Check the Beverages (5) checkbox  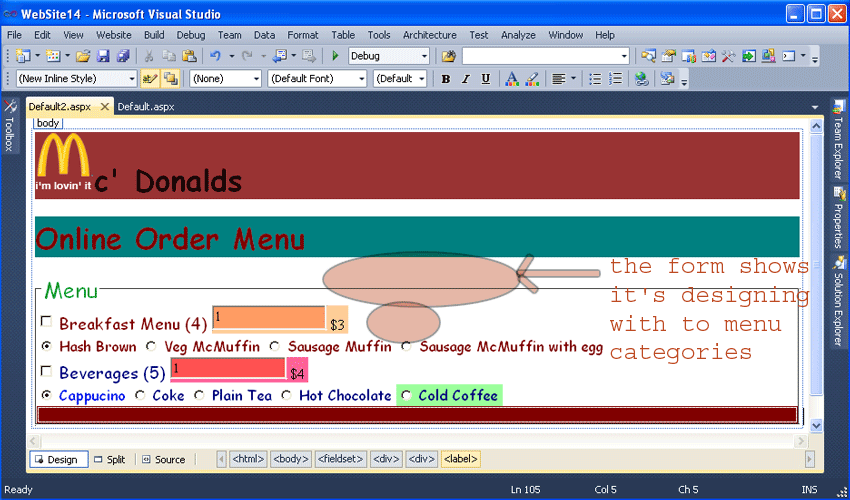tap(47, 371)
